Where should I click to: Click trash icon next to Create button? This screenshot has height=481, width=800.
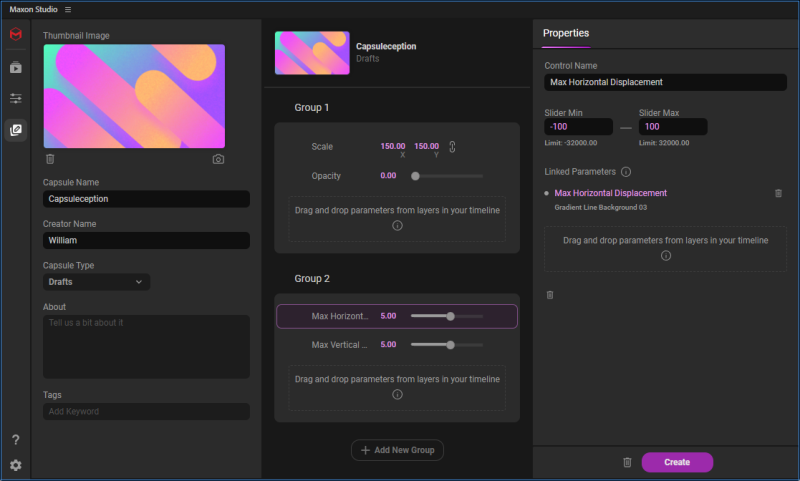[x=628, y=462]
